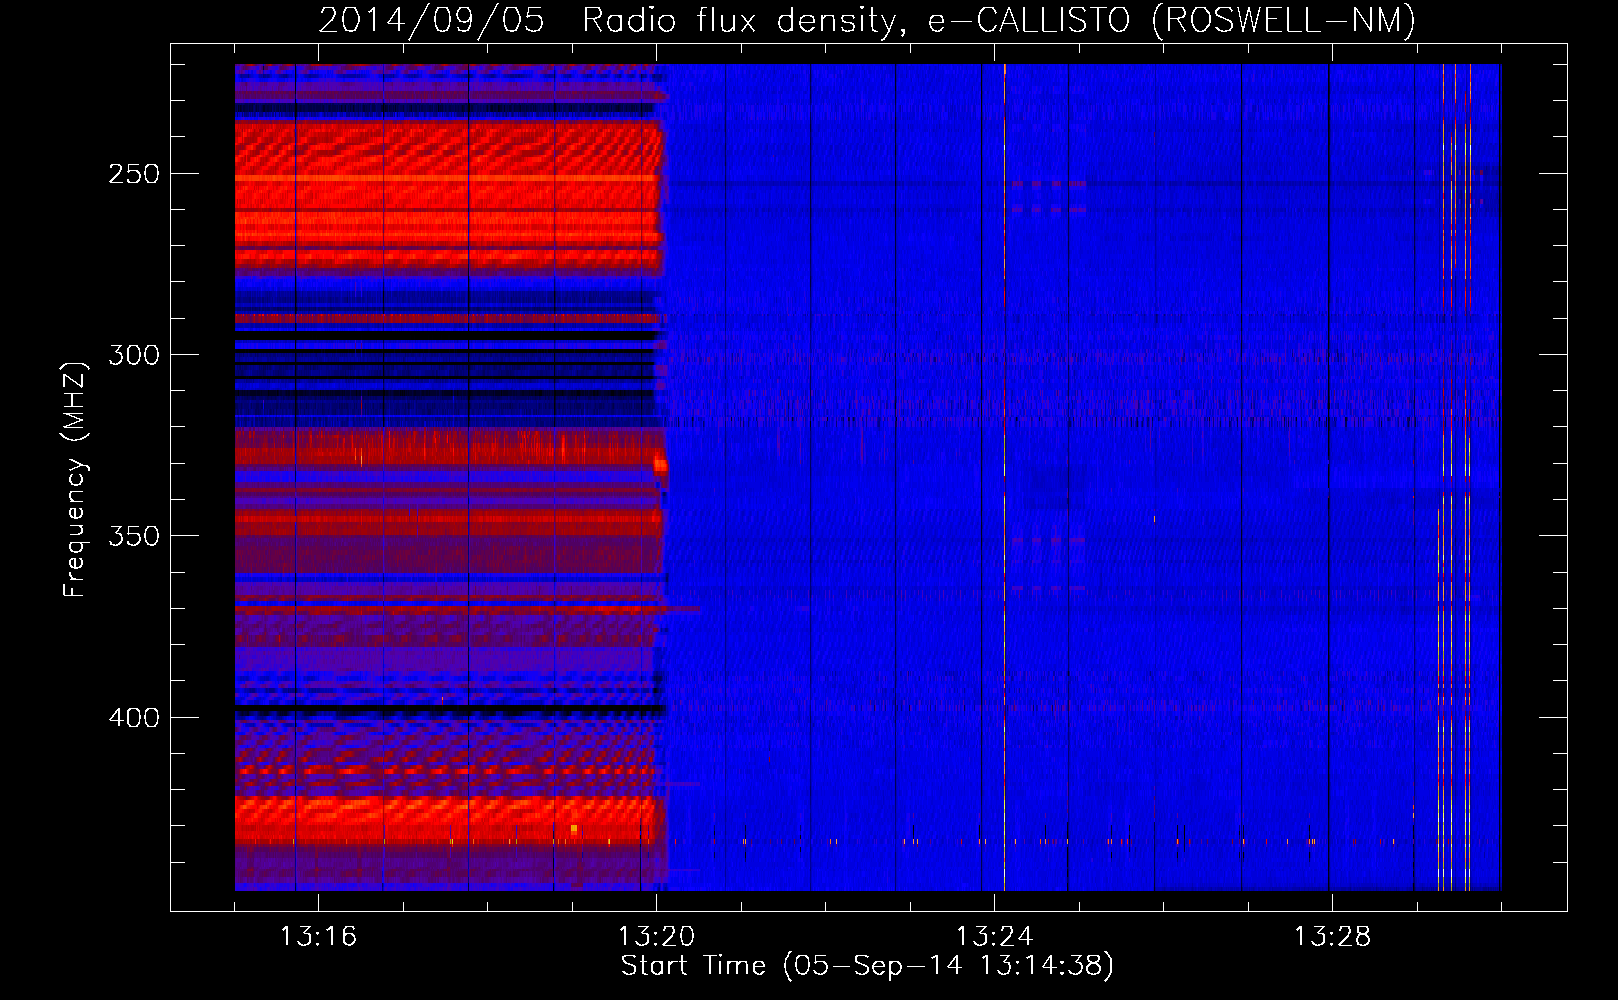Click the '13:20' time axis label

(x=656, y=936)
